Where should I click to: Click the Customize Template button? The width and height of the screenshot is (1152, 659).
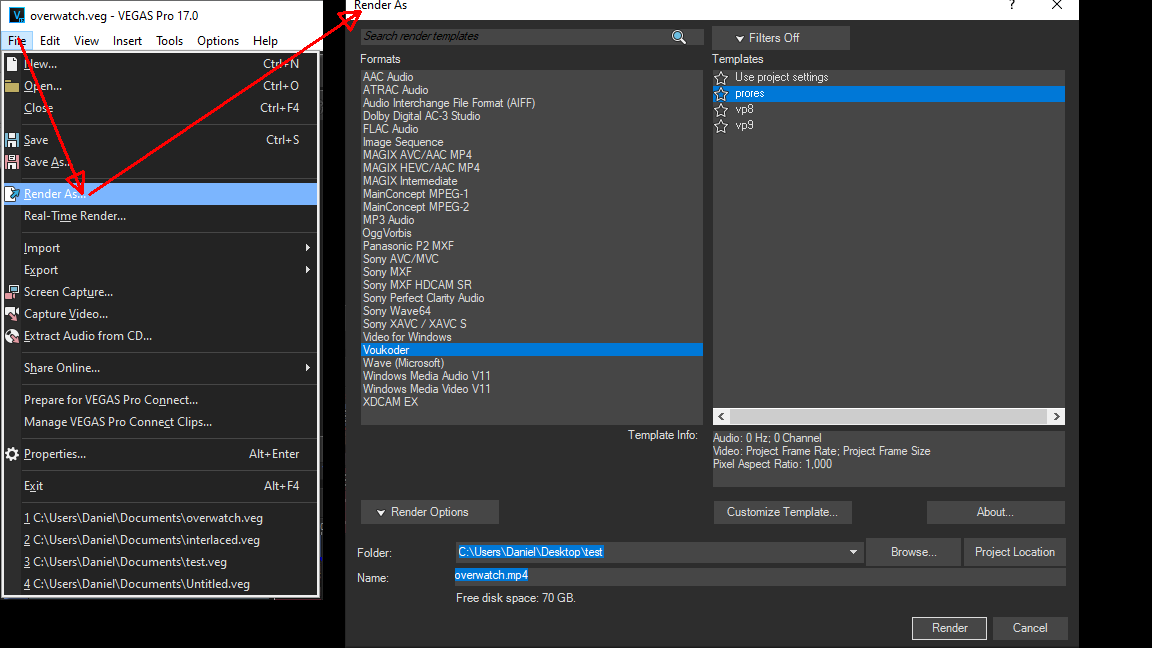(782, 512)
